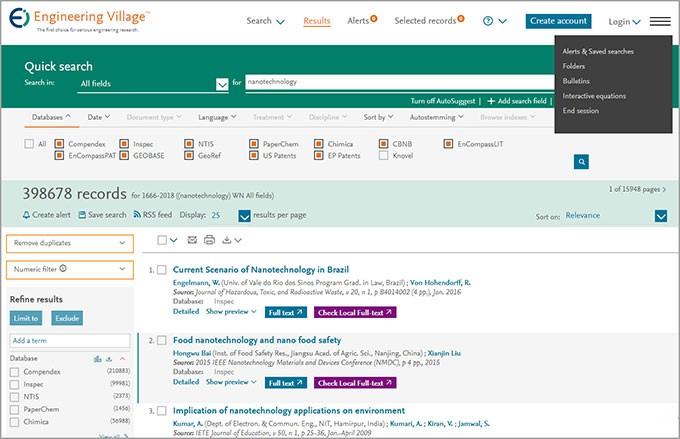Viewport: 680px width, 439px height.
Task: Open the hamburger menu icon
Action: 660,21
